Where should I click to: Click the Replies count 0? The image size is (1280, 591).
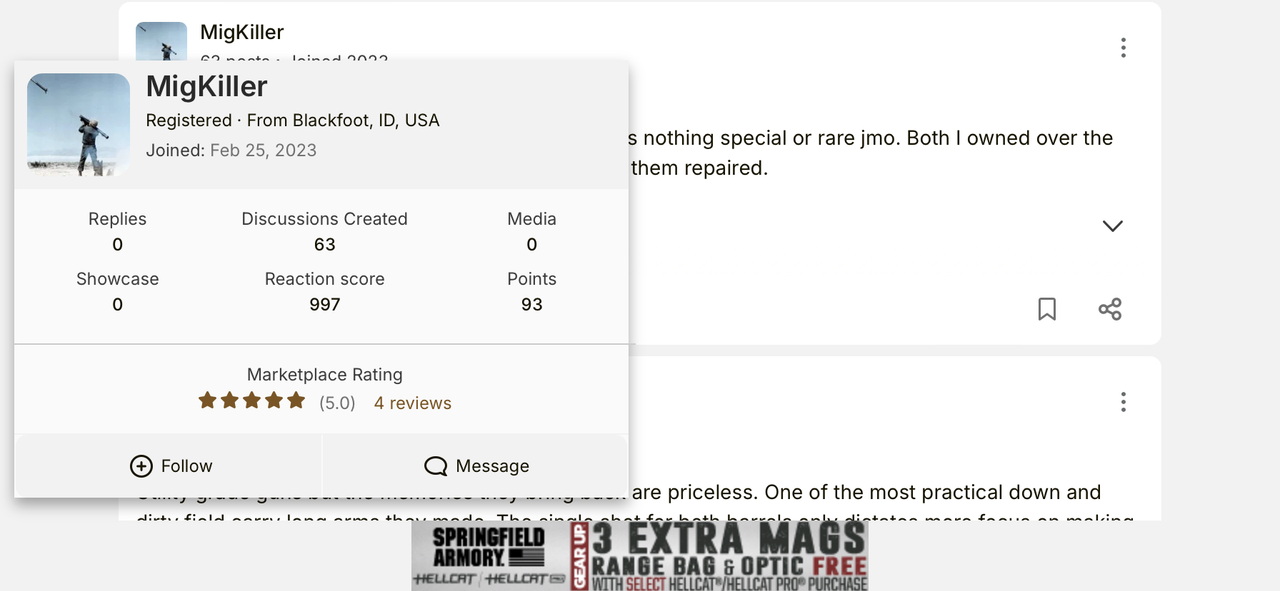point(117,245)
